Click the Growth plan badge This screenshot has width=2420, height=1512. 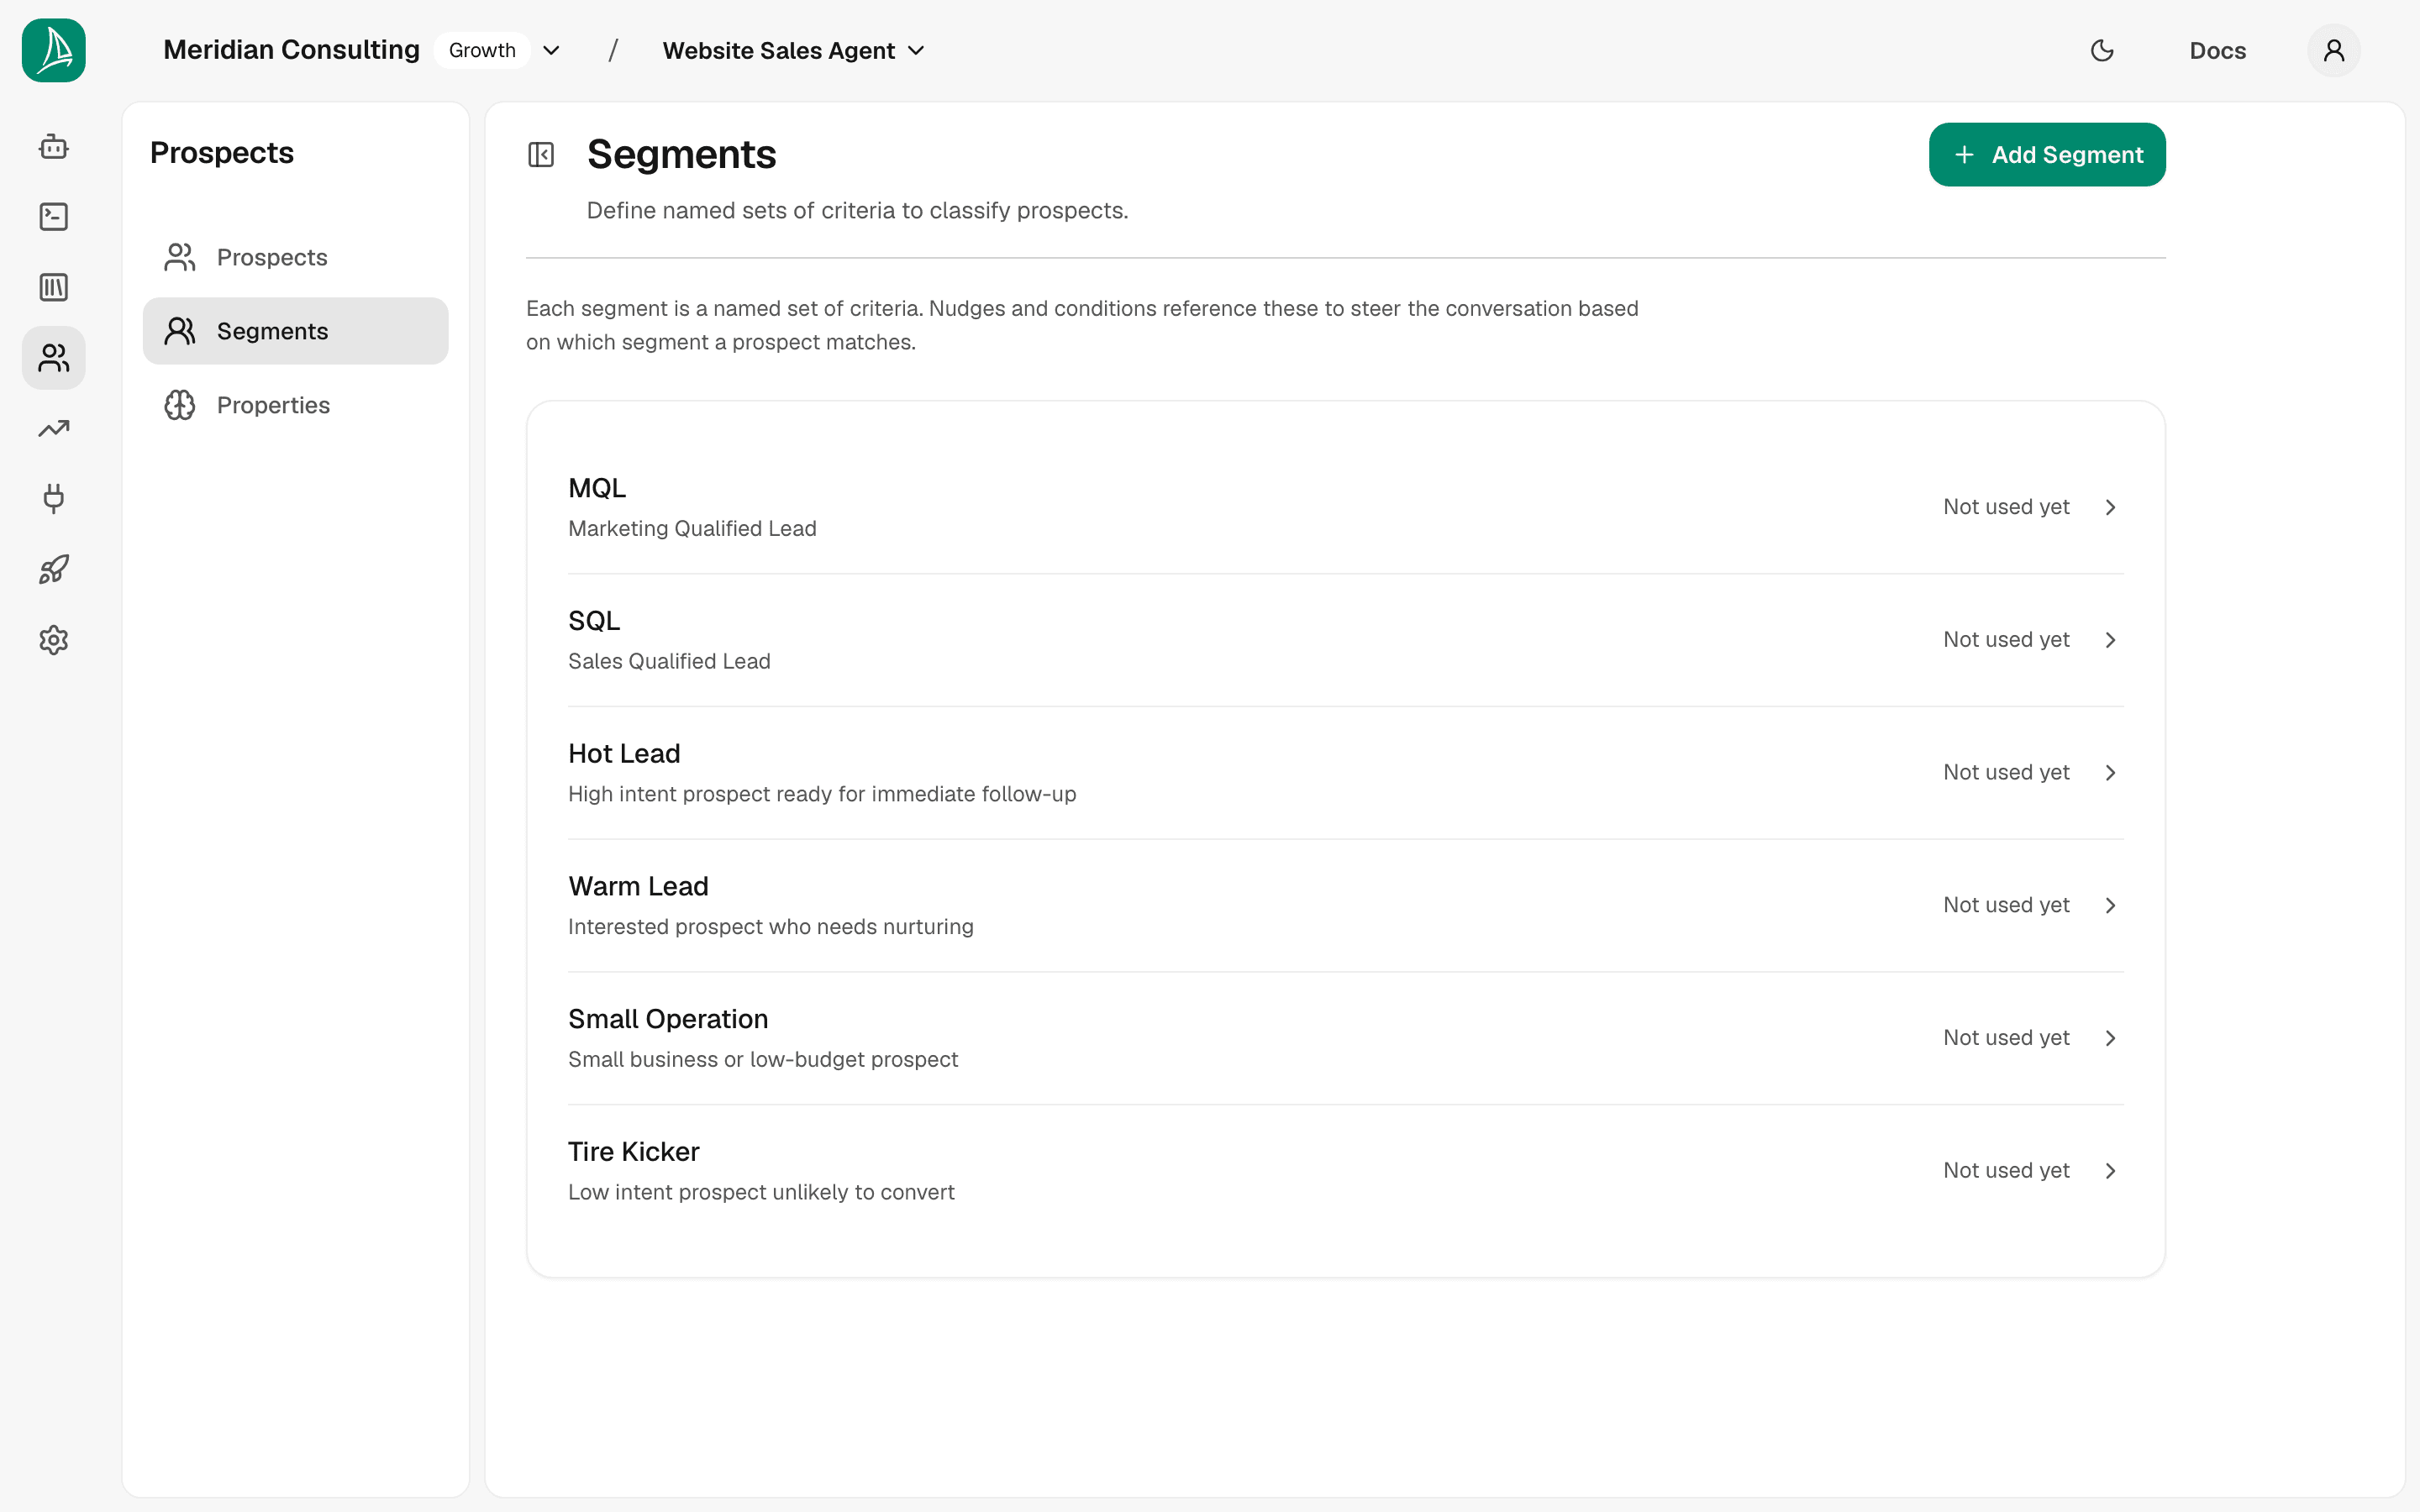coord(482,50)
